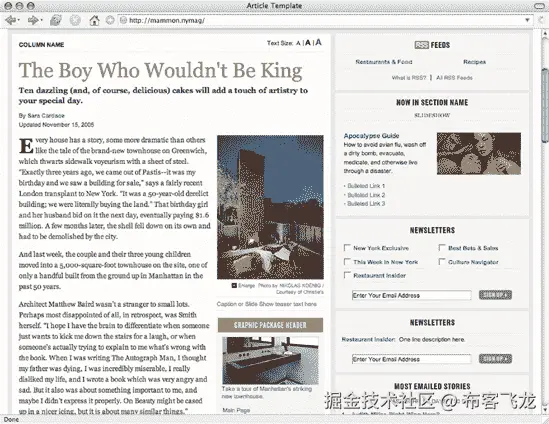Open Bulleted Link 2

point(366,195)
